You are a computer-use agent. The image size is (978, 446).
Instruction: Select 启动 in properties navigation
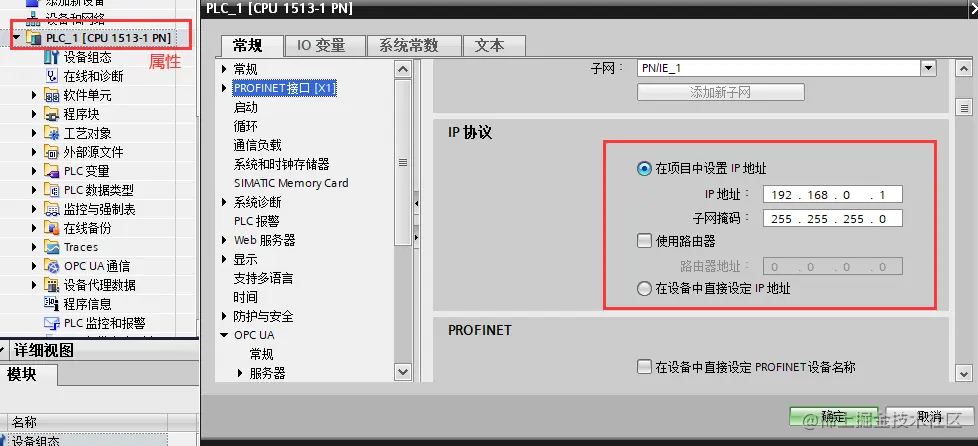coord(245,107)
